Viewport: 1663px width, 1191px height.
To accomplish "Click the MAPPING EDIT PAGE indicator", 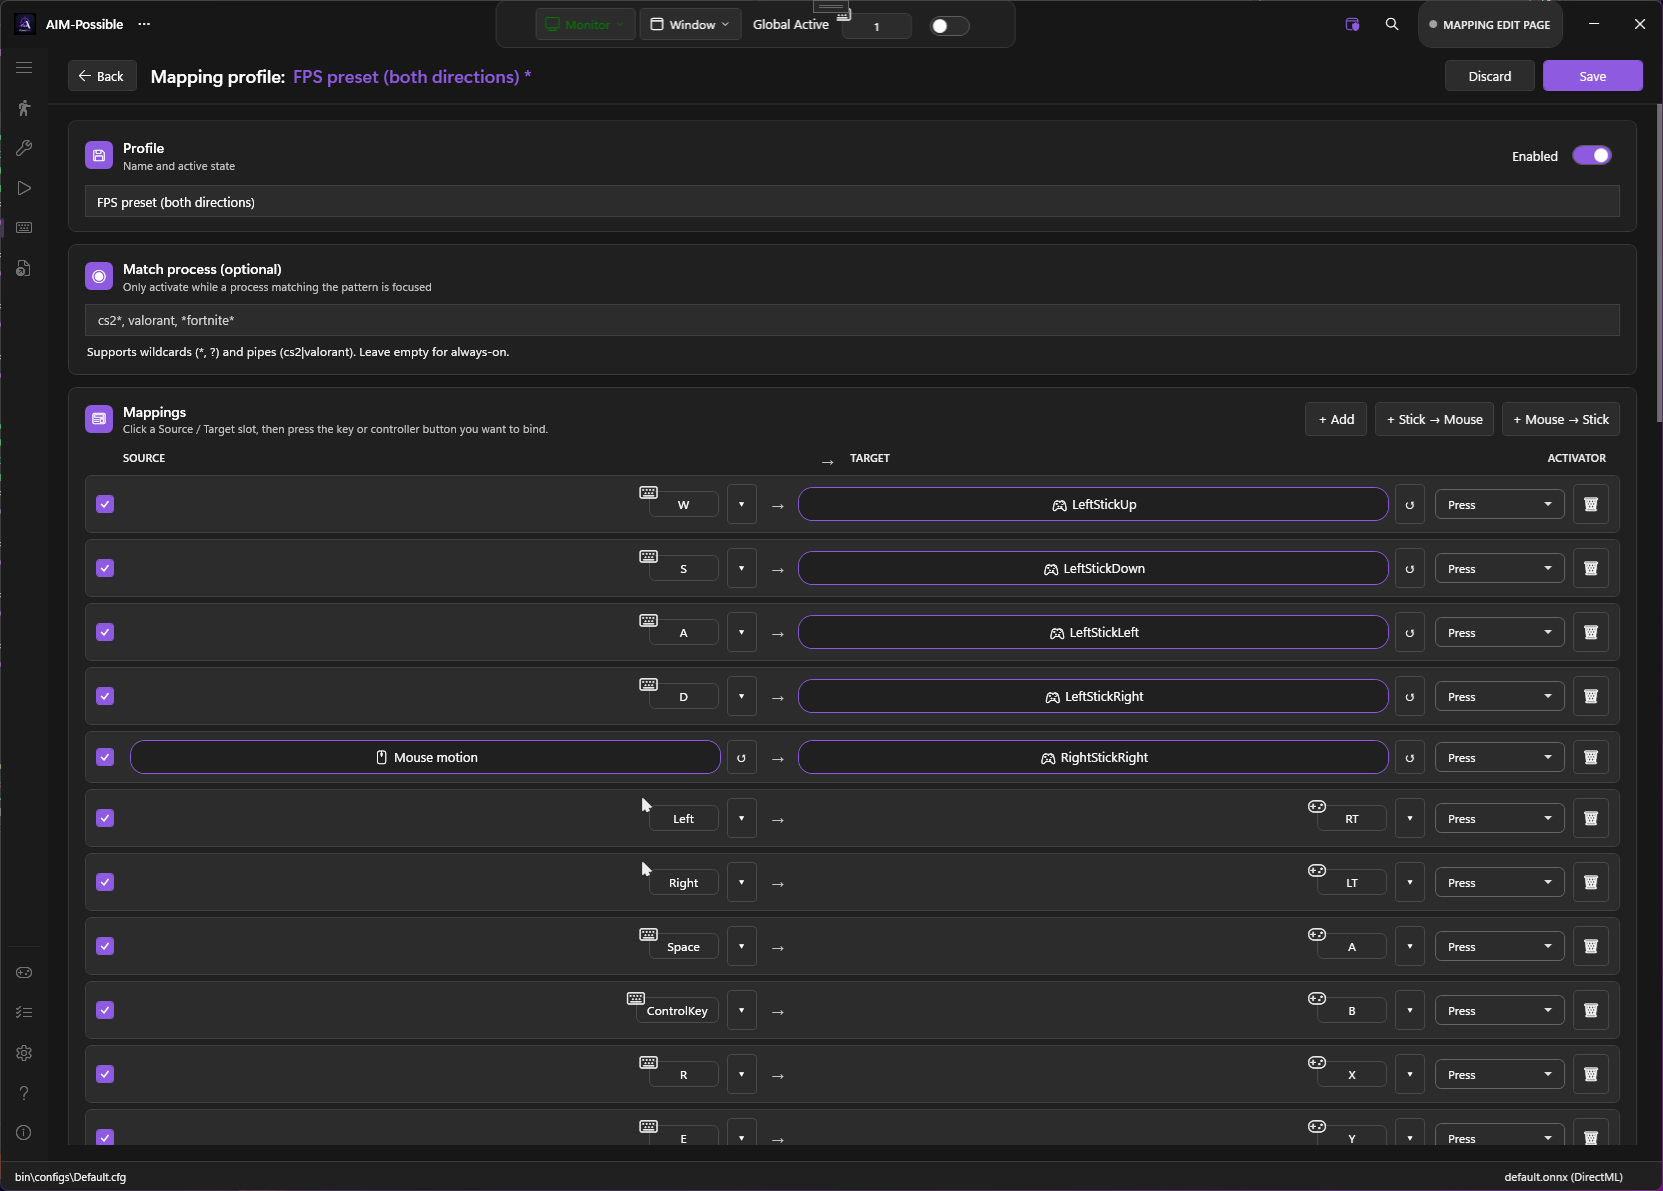I will point(1489,25).
